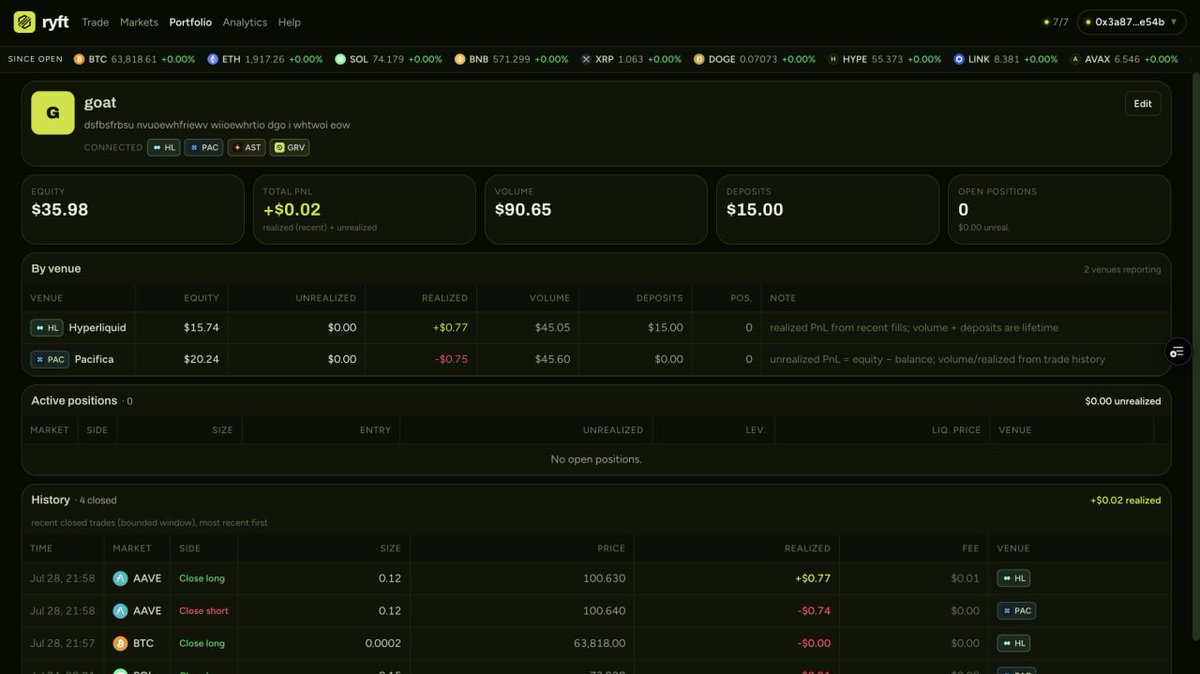Click the HYPE coin icon in the ticker
Image resolution: width=1200 pixels, height=674 pixels.
coord(833,59)
